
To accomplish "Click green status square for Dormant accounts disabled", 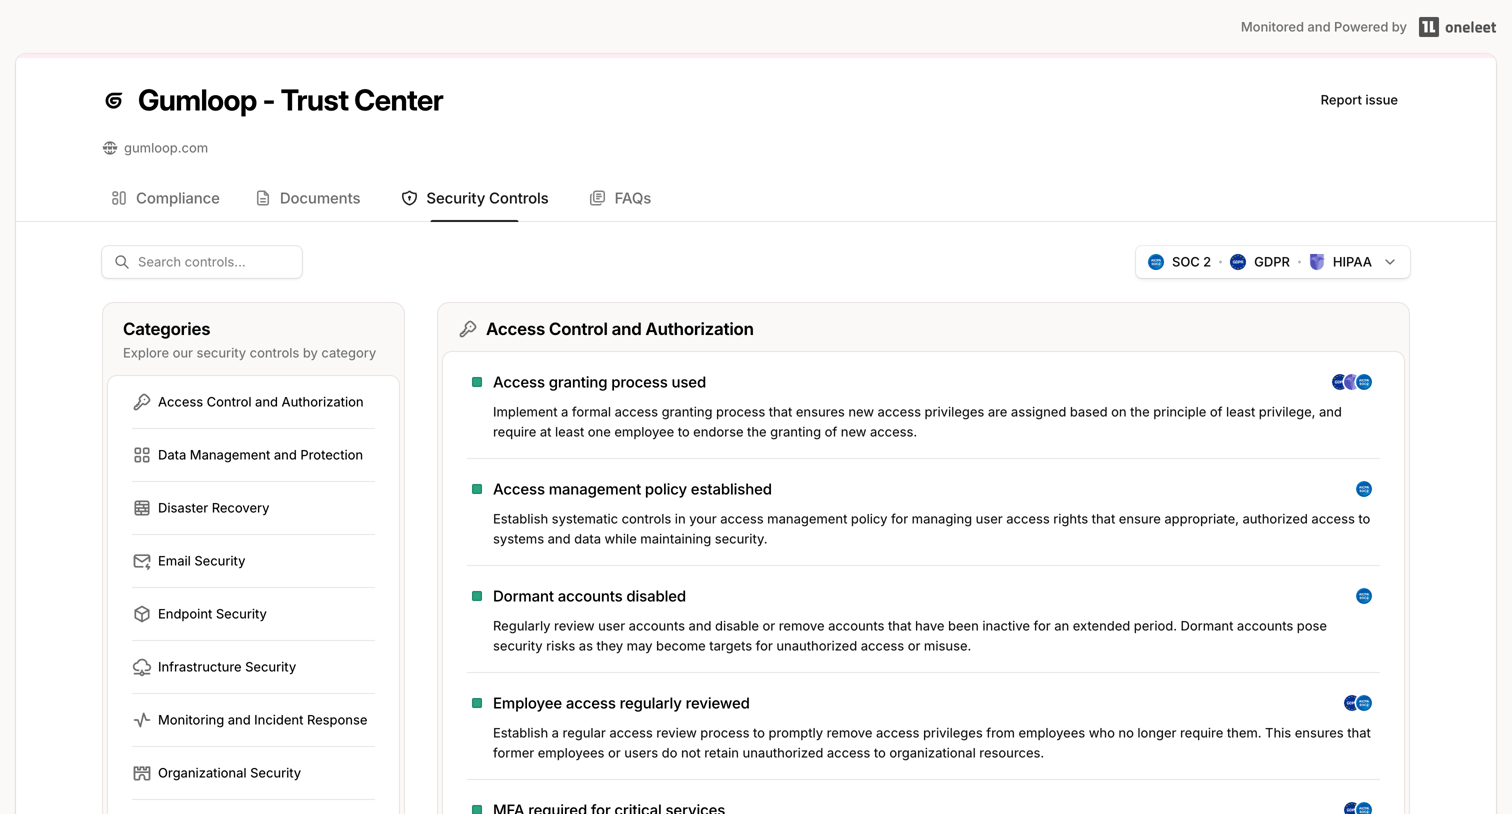I will [x=477, y=596].
